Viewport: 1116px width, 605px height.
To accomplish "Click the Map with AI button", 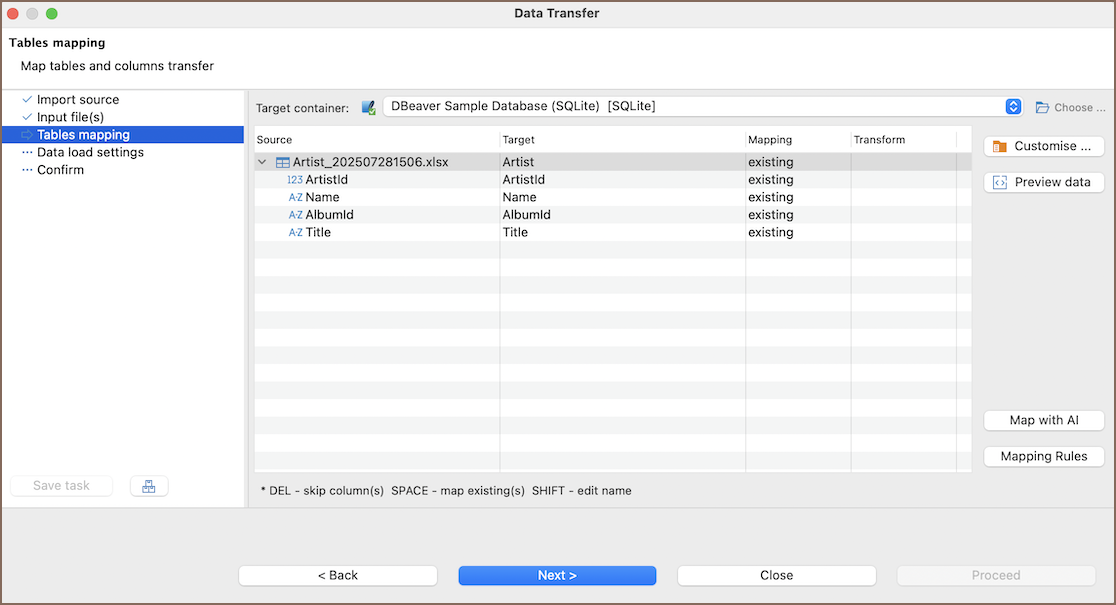I will tap(1044, 420).
